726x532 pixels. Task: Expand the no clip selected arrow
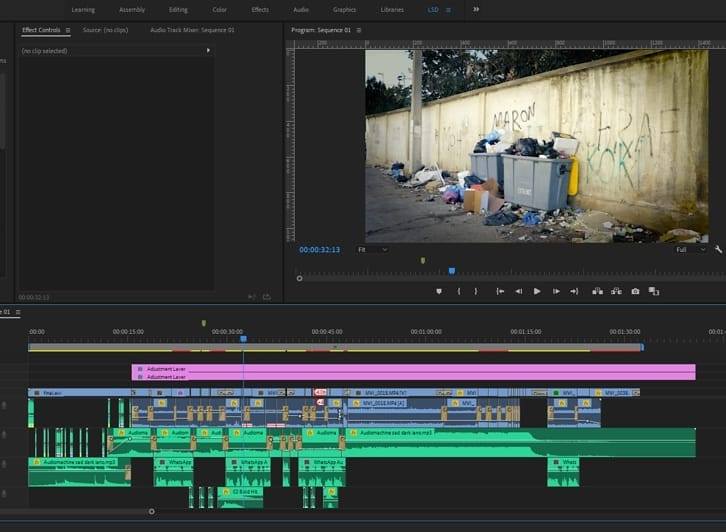(x=208, y=50)
